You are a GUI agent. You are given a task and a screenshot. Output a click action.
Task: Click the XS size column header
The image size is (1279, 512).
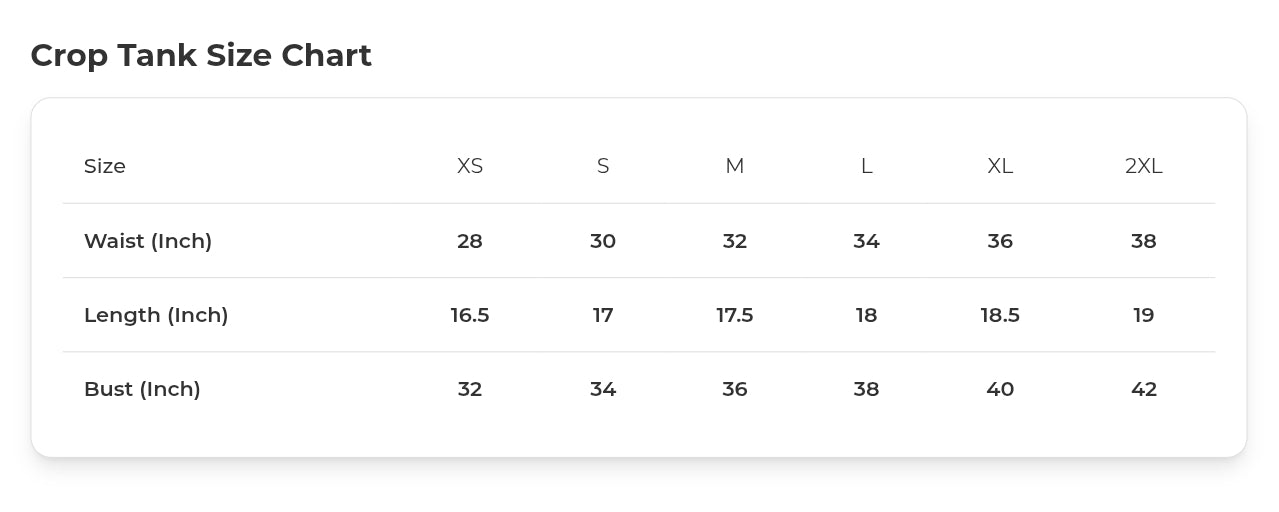pyautogui.click(x=470, y=166)
